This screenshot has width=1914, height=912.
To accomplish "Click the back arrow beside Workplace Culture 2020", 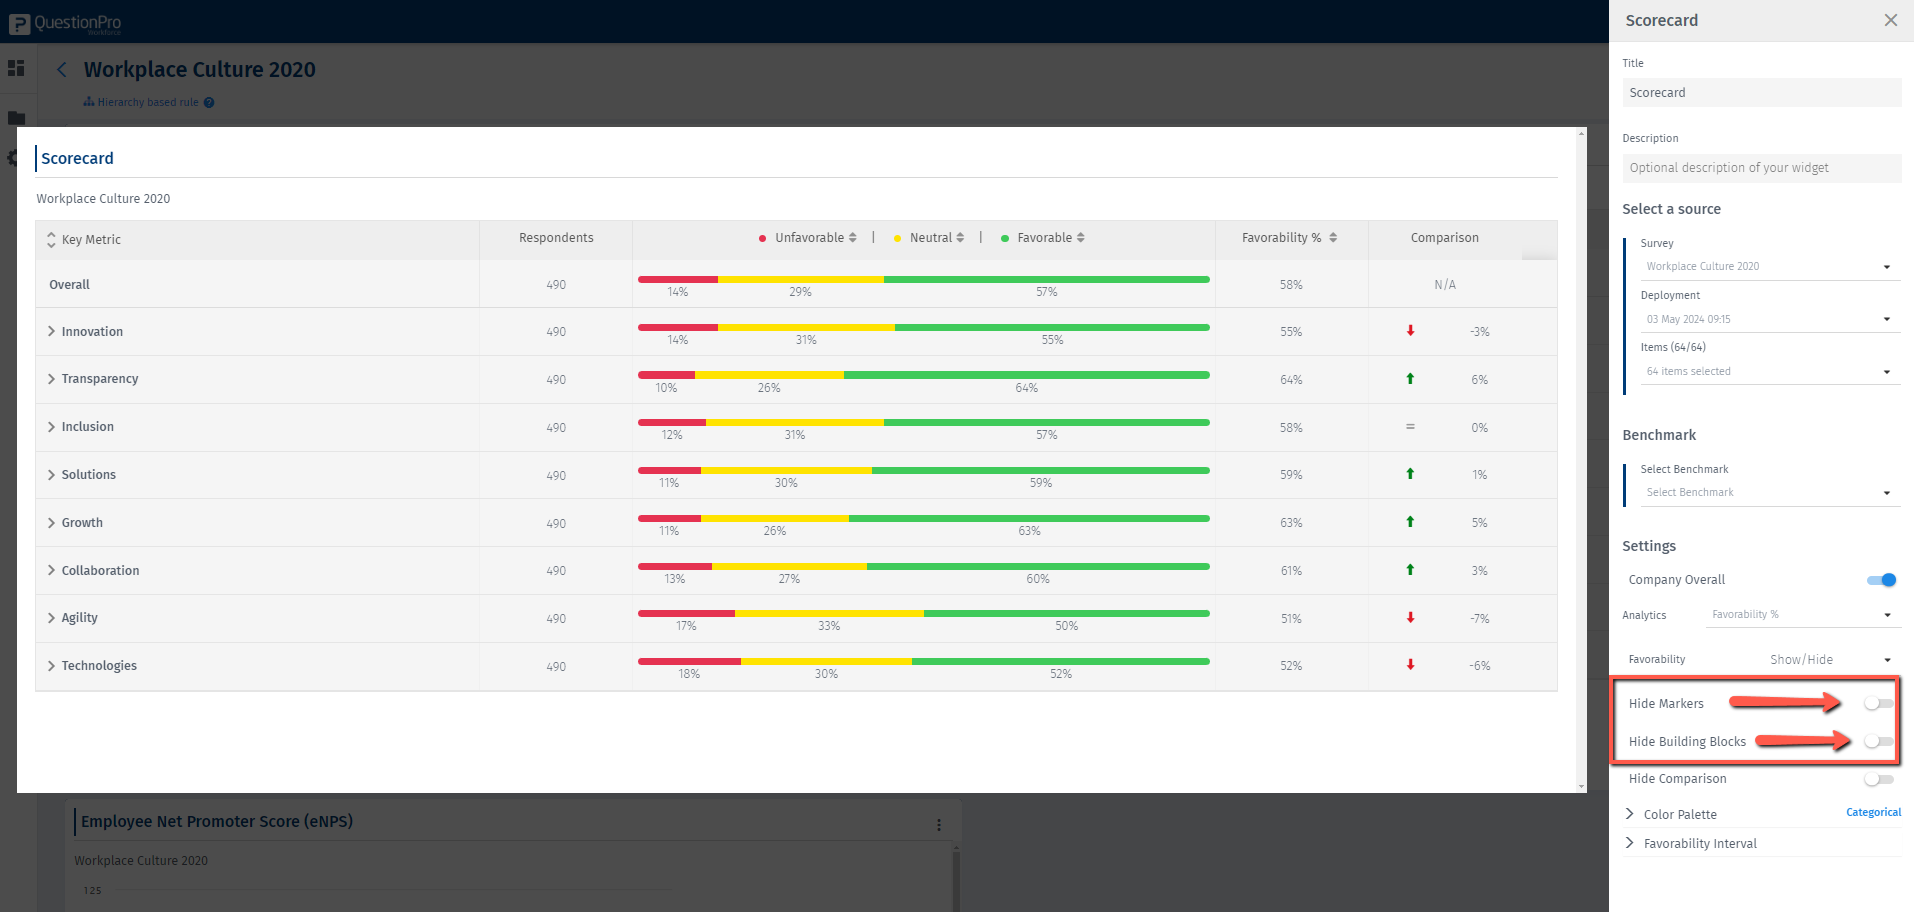I will (62, 69).
